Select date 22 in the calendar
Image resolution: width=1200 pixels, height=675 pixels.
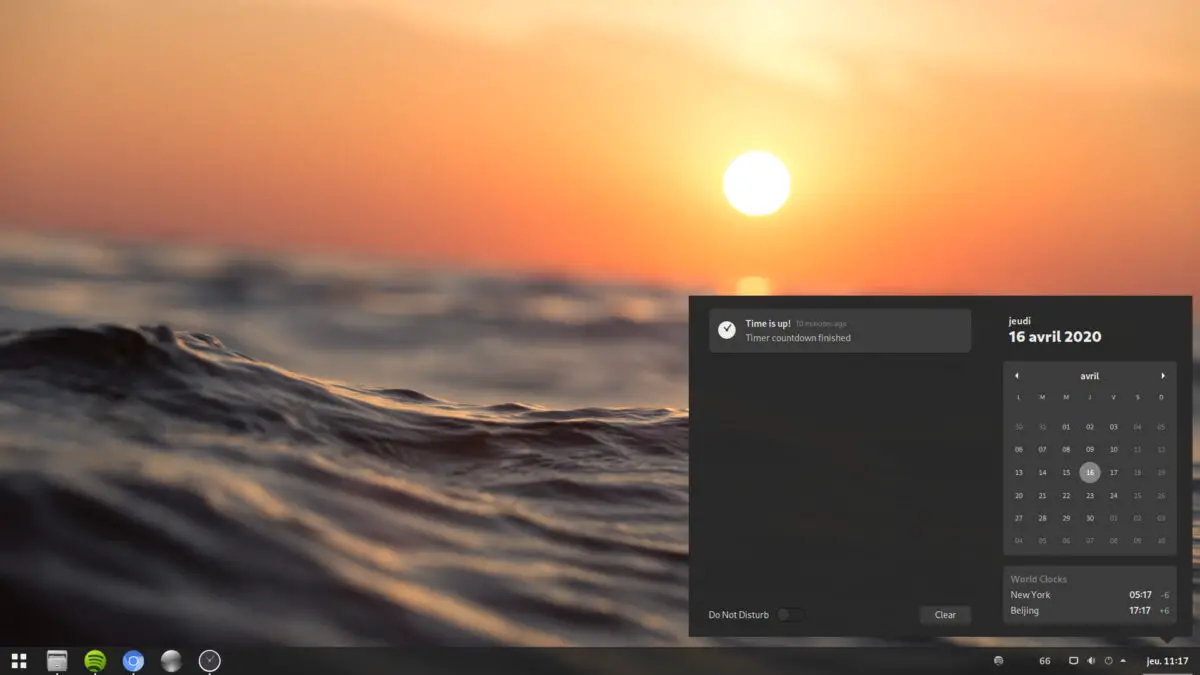pos(1066,495)
